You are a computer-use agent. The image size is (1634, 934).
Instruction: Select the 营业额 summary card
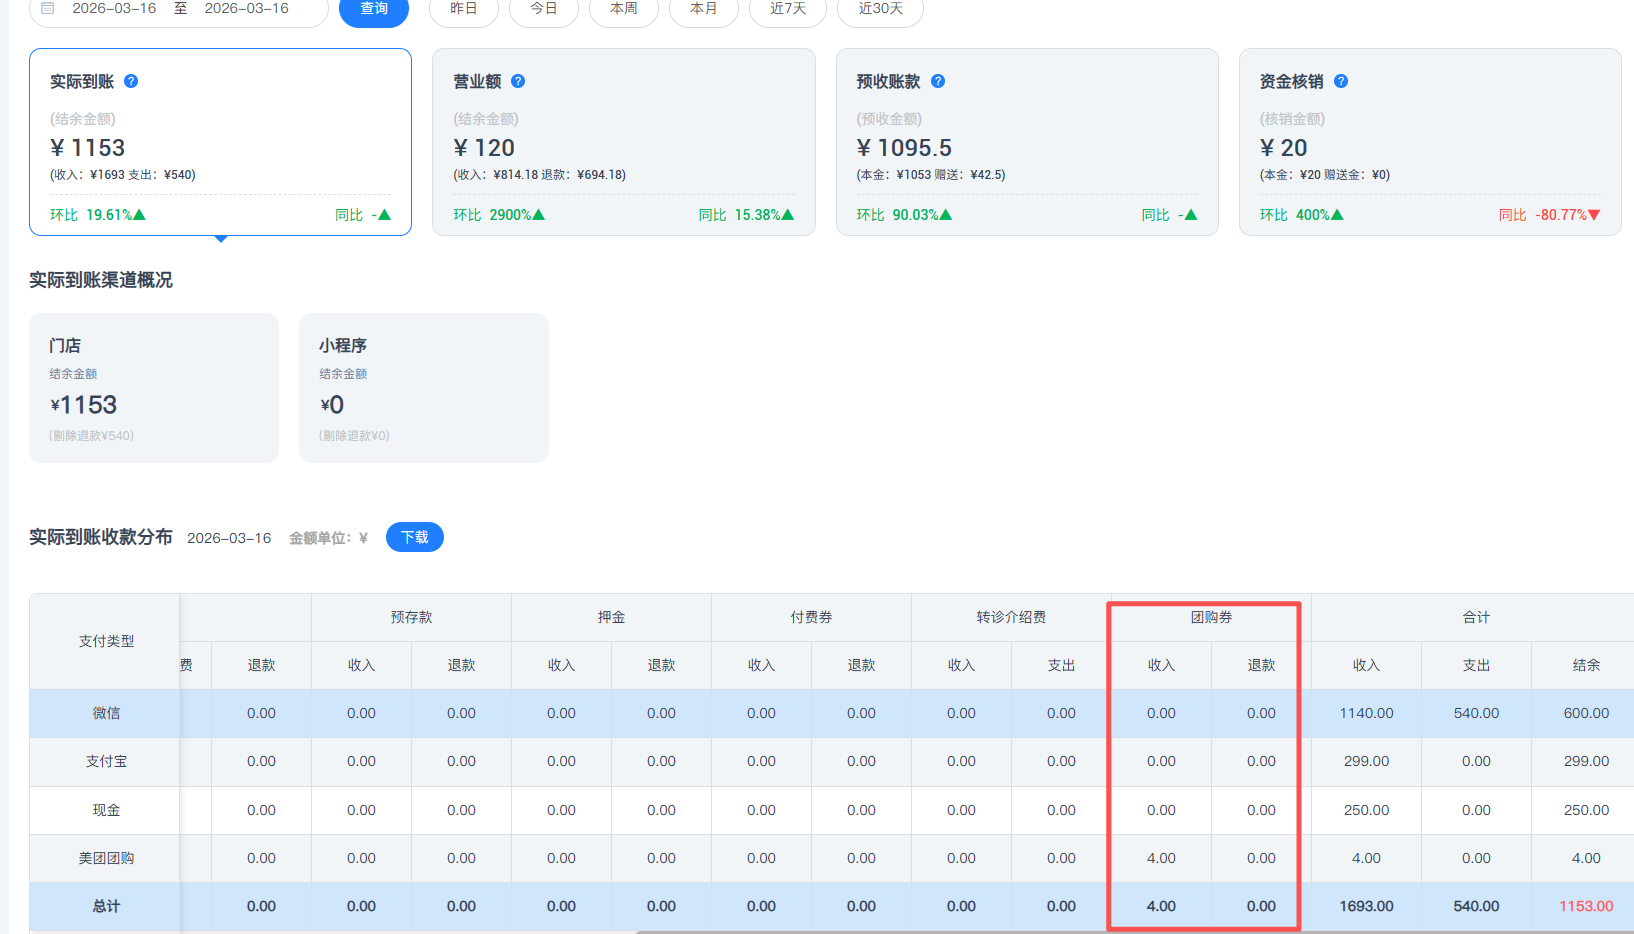[623, 141]
